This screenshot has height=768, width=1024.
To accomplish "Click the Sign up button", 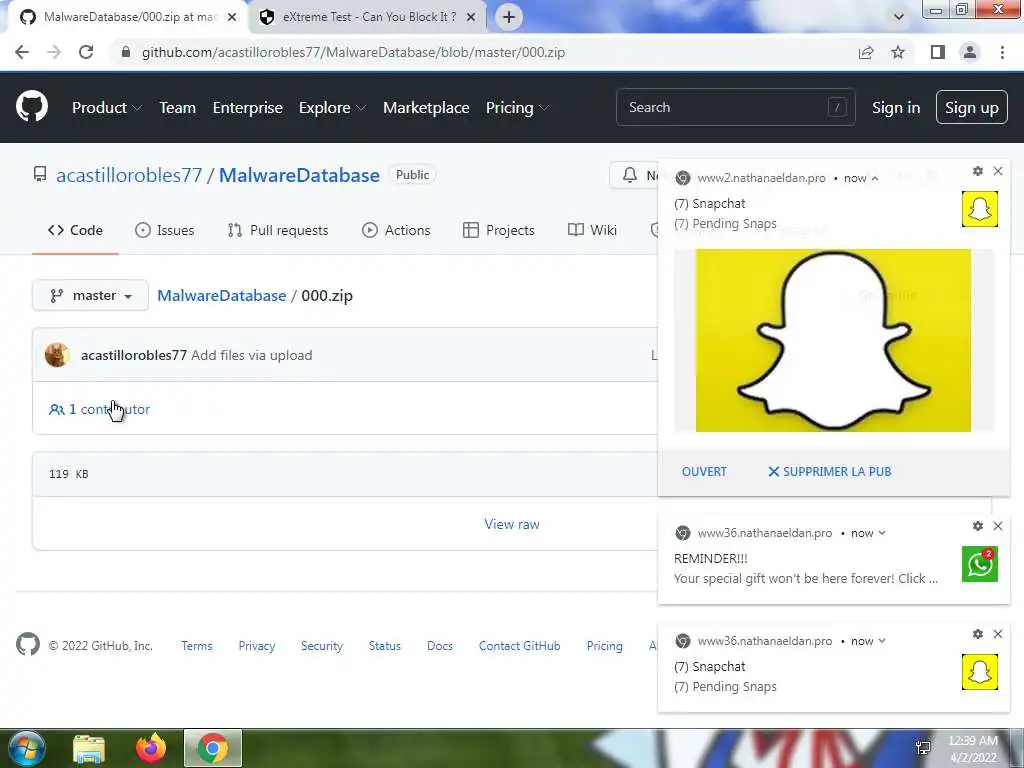I will pos(972,108).
